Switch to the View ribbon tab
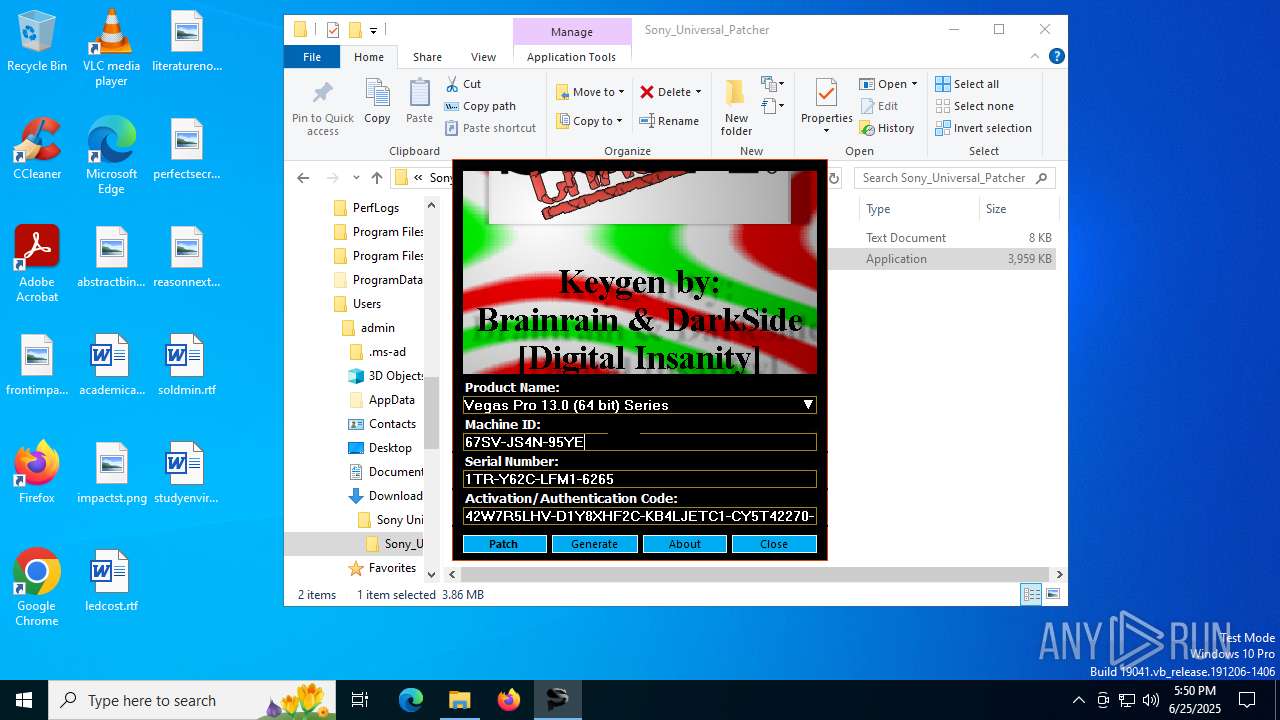1280x720 pixels. 483,57
